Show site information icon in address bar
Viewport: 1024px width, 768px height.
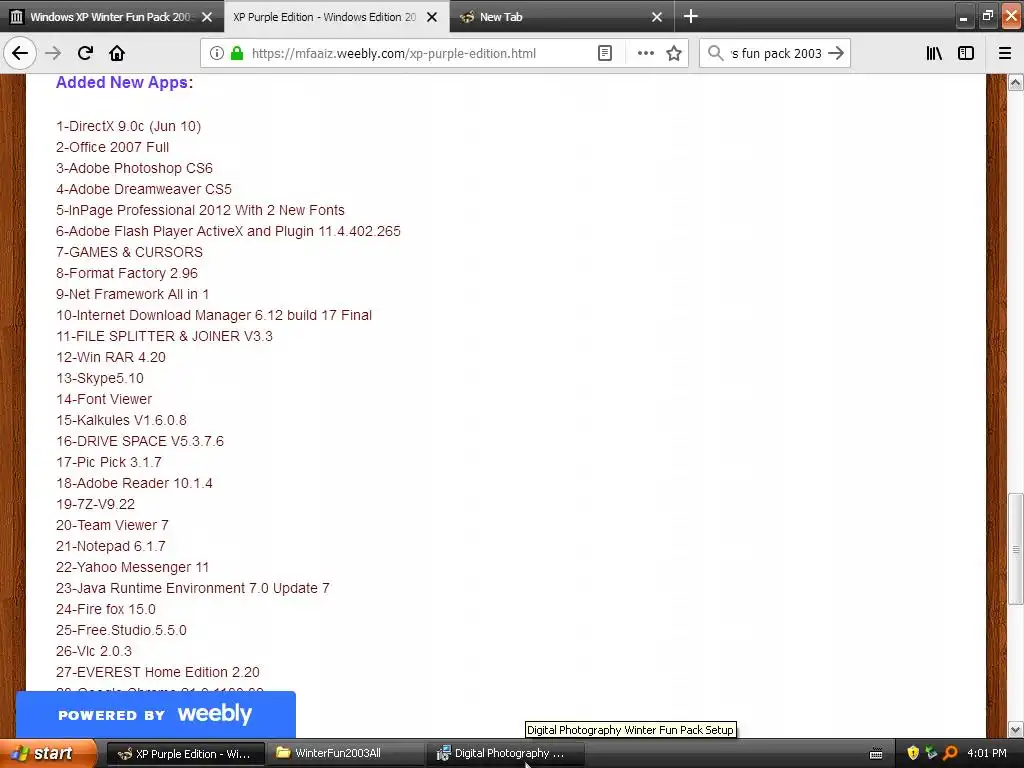click(x=217, y=54)
